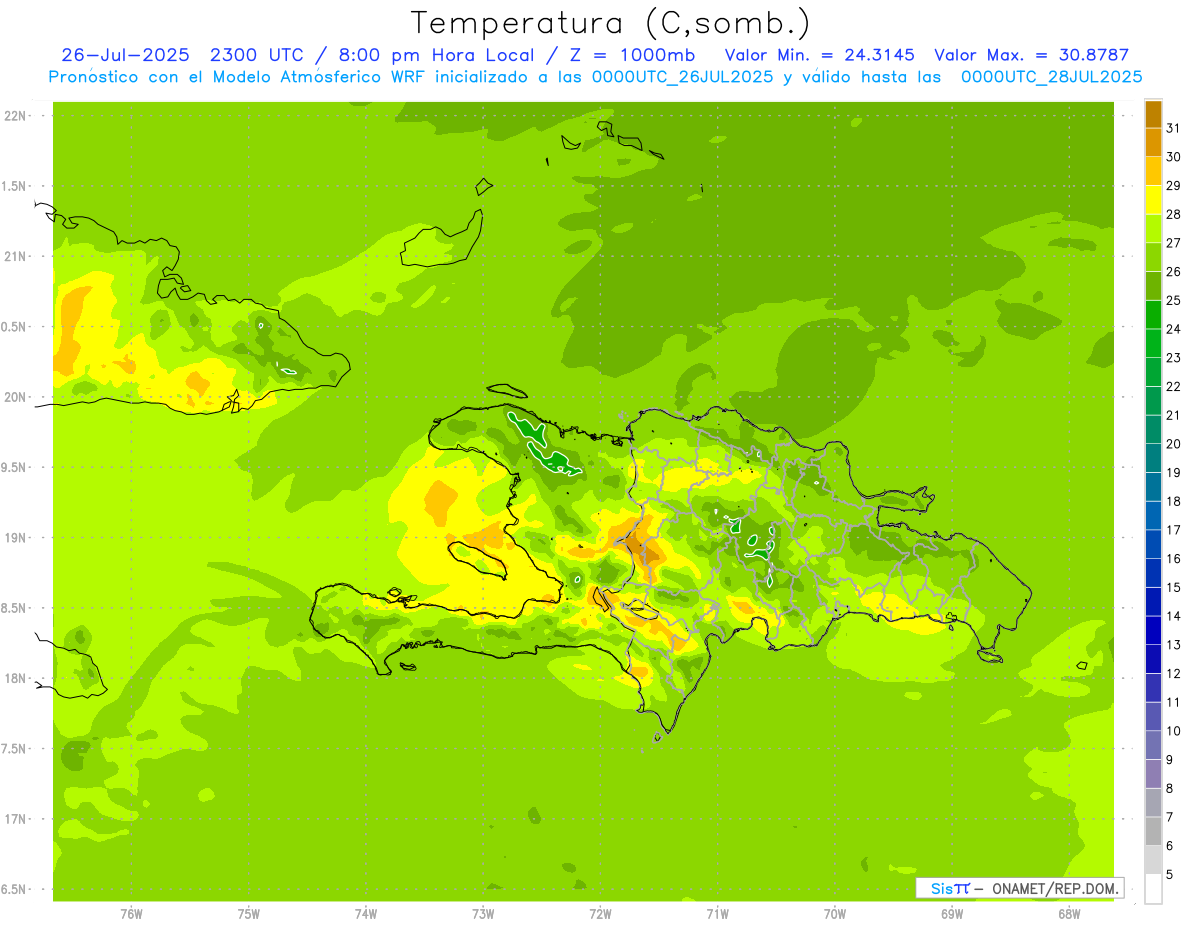This screenshot has height=927, width=1200.
Task: Select the valid-until time "0000UTC_28JUL2025"
Action: click(x=1051, y=77)
